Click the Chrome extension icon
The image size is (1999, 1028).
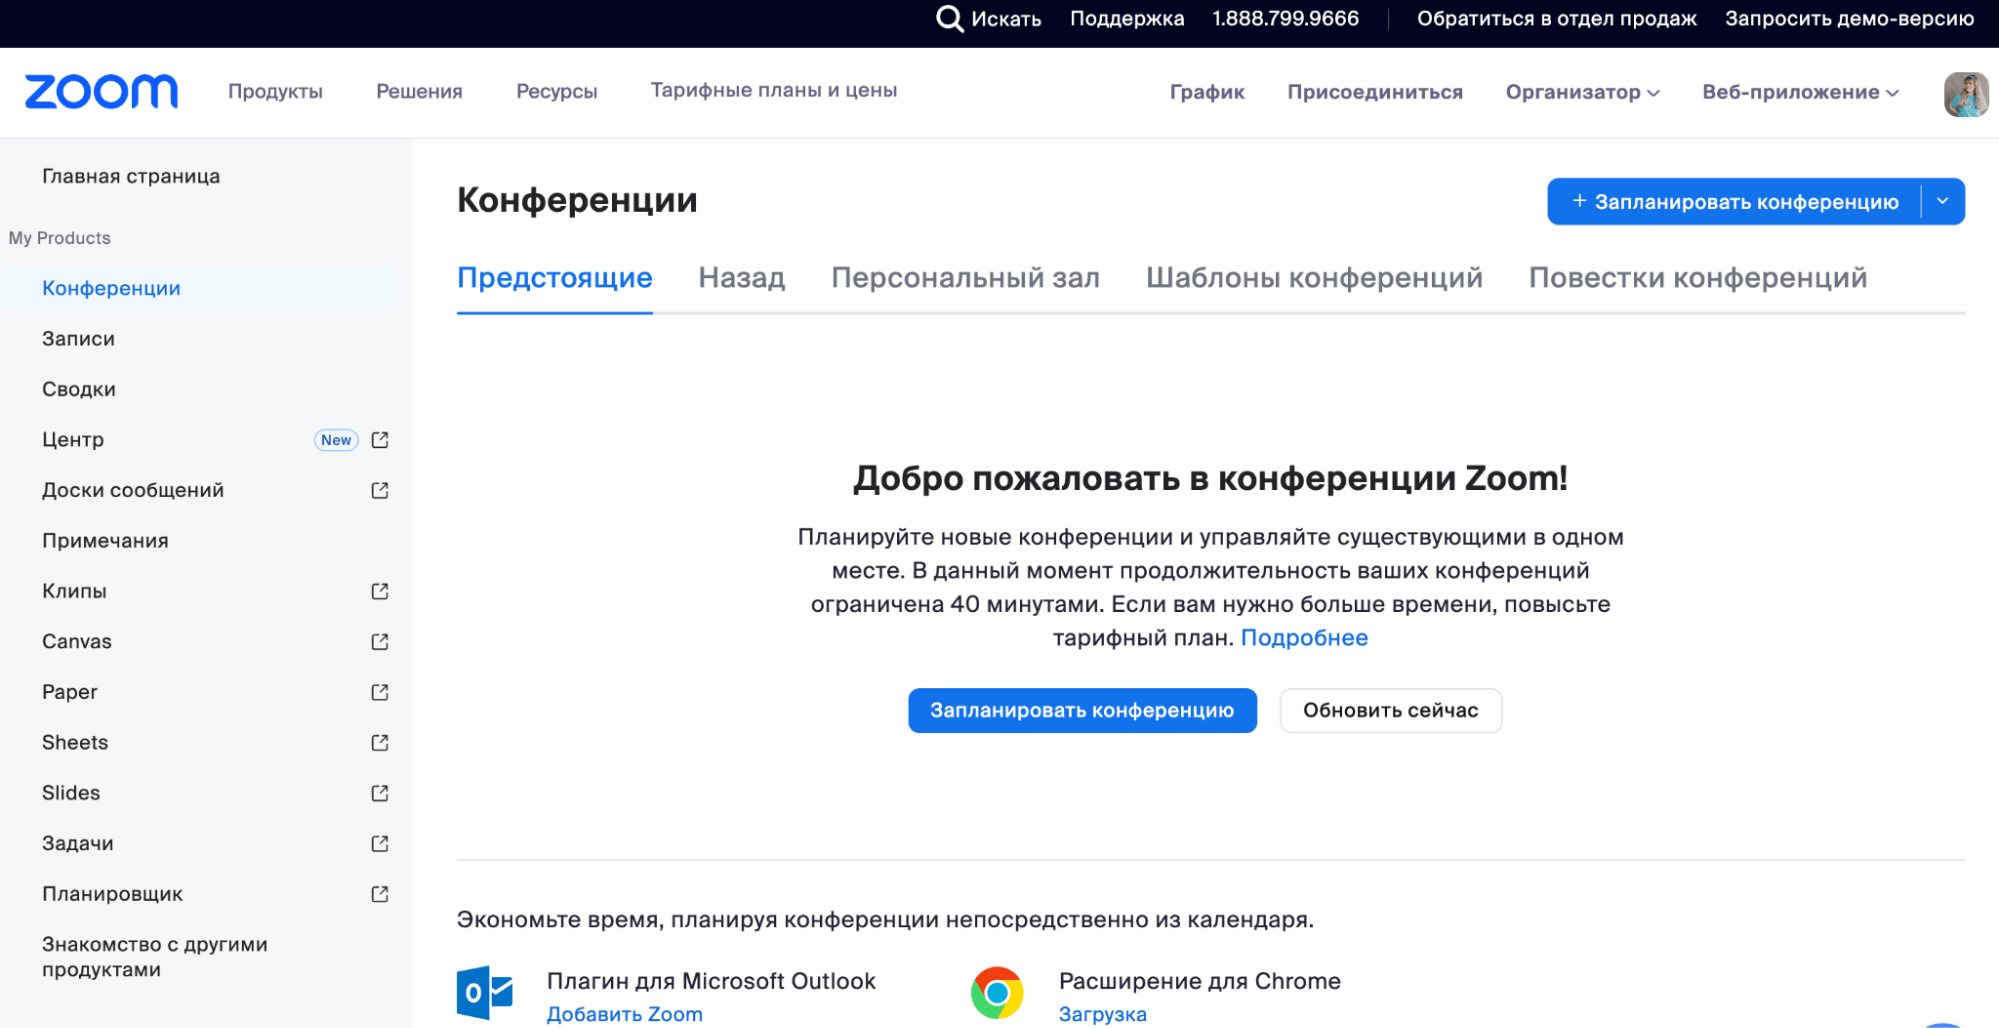(997, 993)
